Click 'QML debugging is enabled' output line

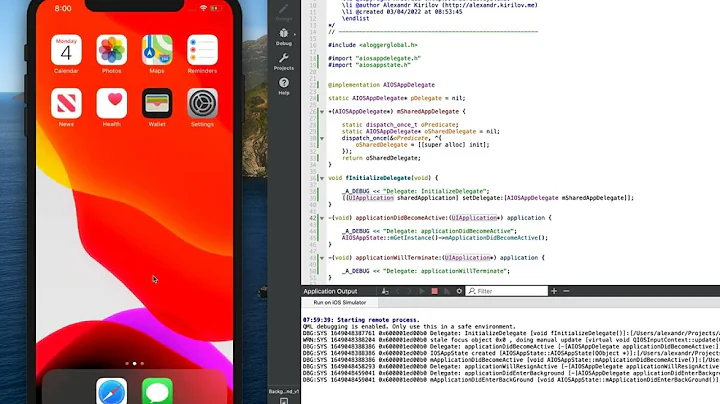(x=409, y=326)
